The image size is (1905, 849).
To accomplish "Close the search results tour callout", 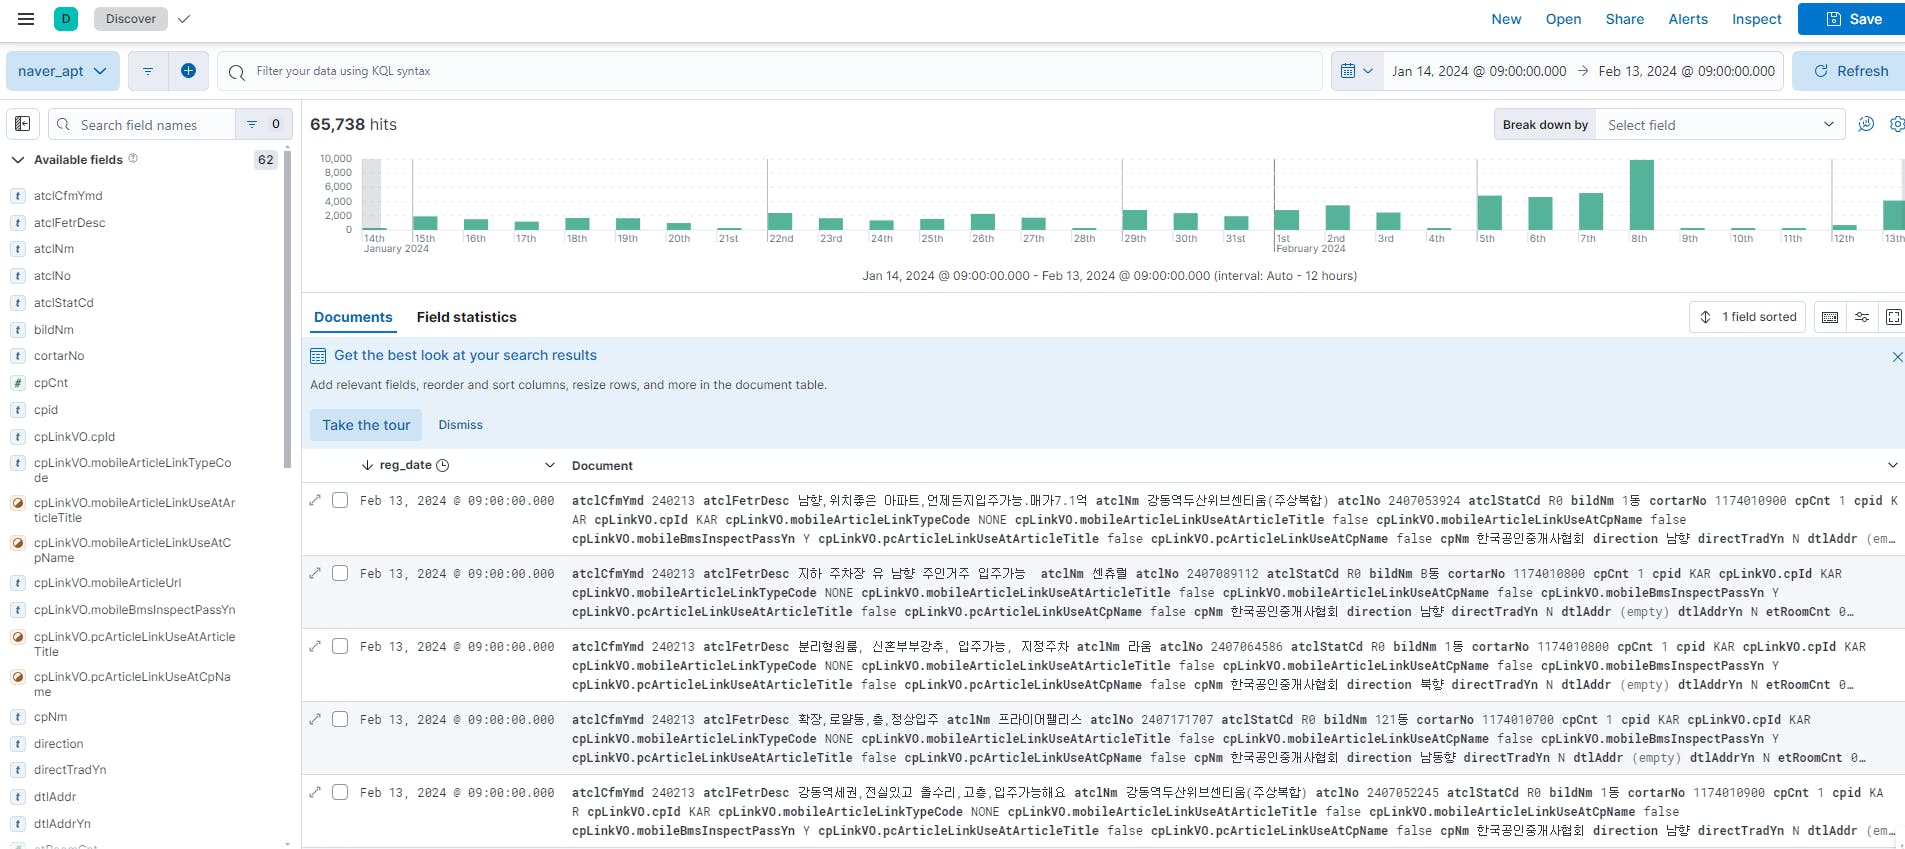I will [x=1897, y=357].
